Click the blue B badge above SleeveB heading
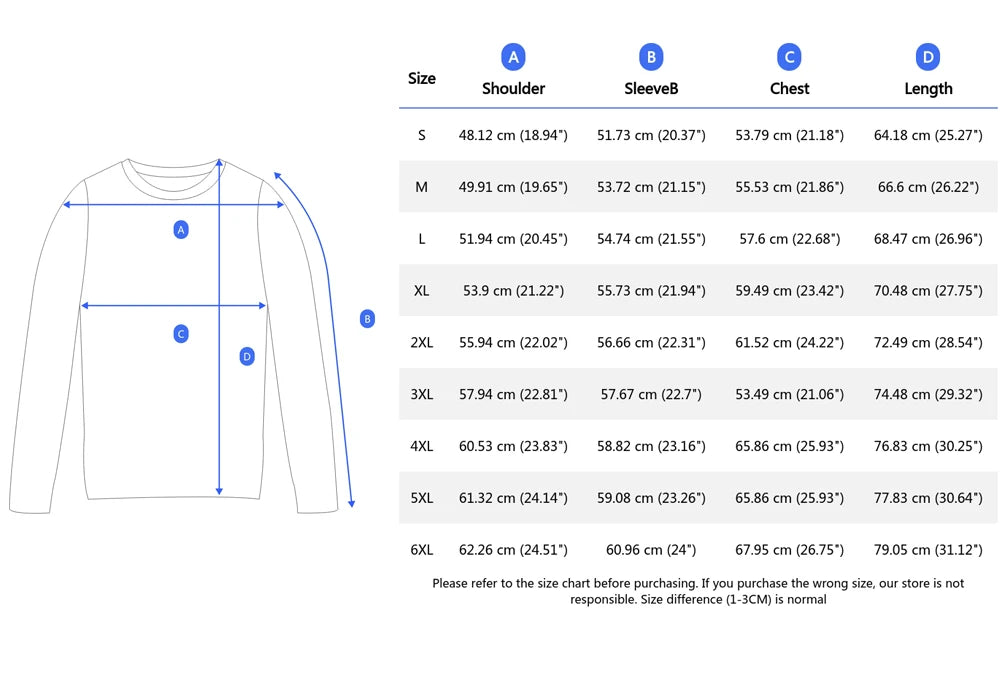1000x700 pixels. (x=651, y=57)
